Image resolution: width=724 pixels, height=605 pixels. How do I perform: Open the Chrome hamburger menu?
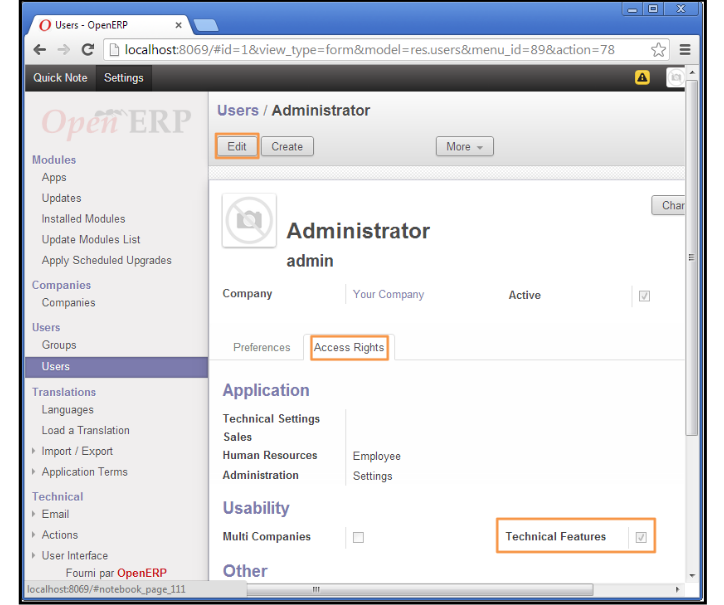click(x=685, y=49)
